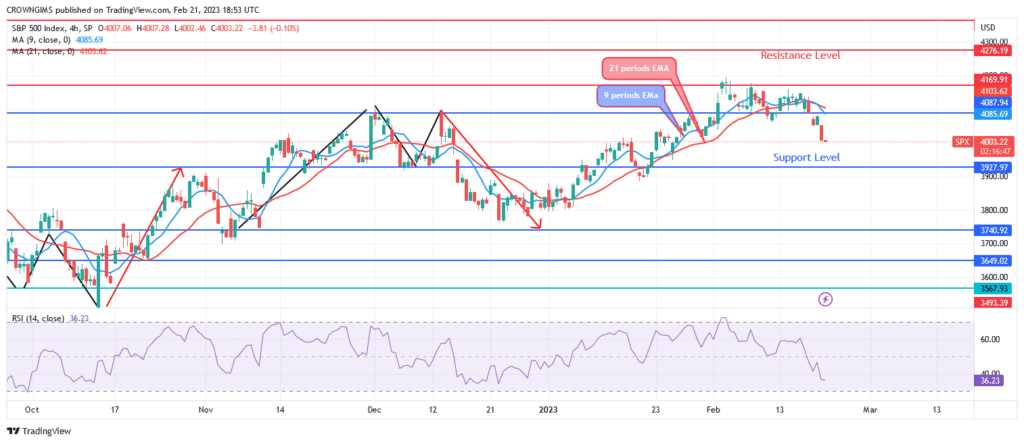Select the 'Resistance Level' text annotation
This screenshot has height=443, width=1024.
tap(800, 56)
